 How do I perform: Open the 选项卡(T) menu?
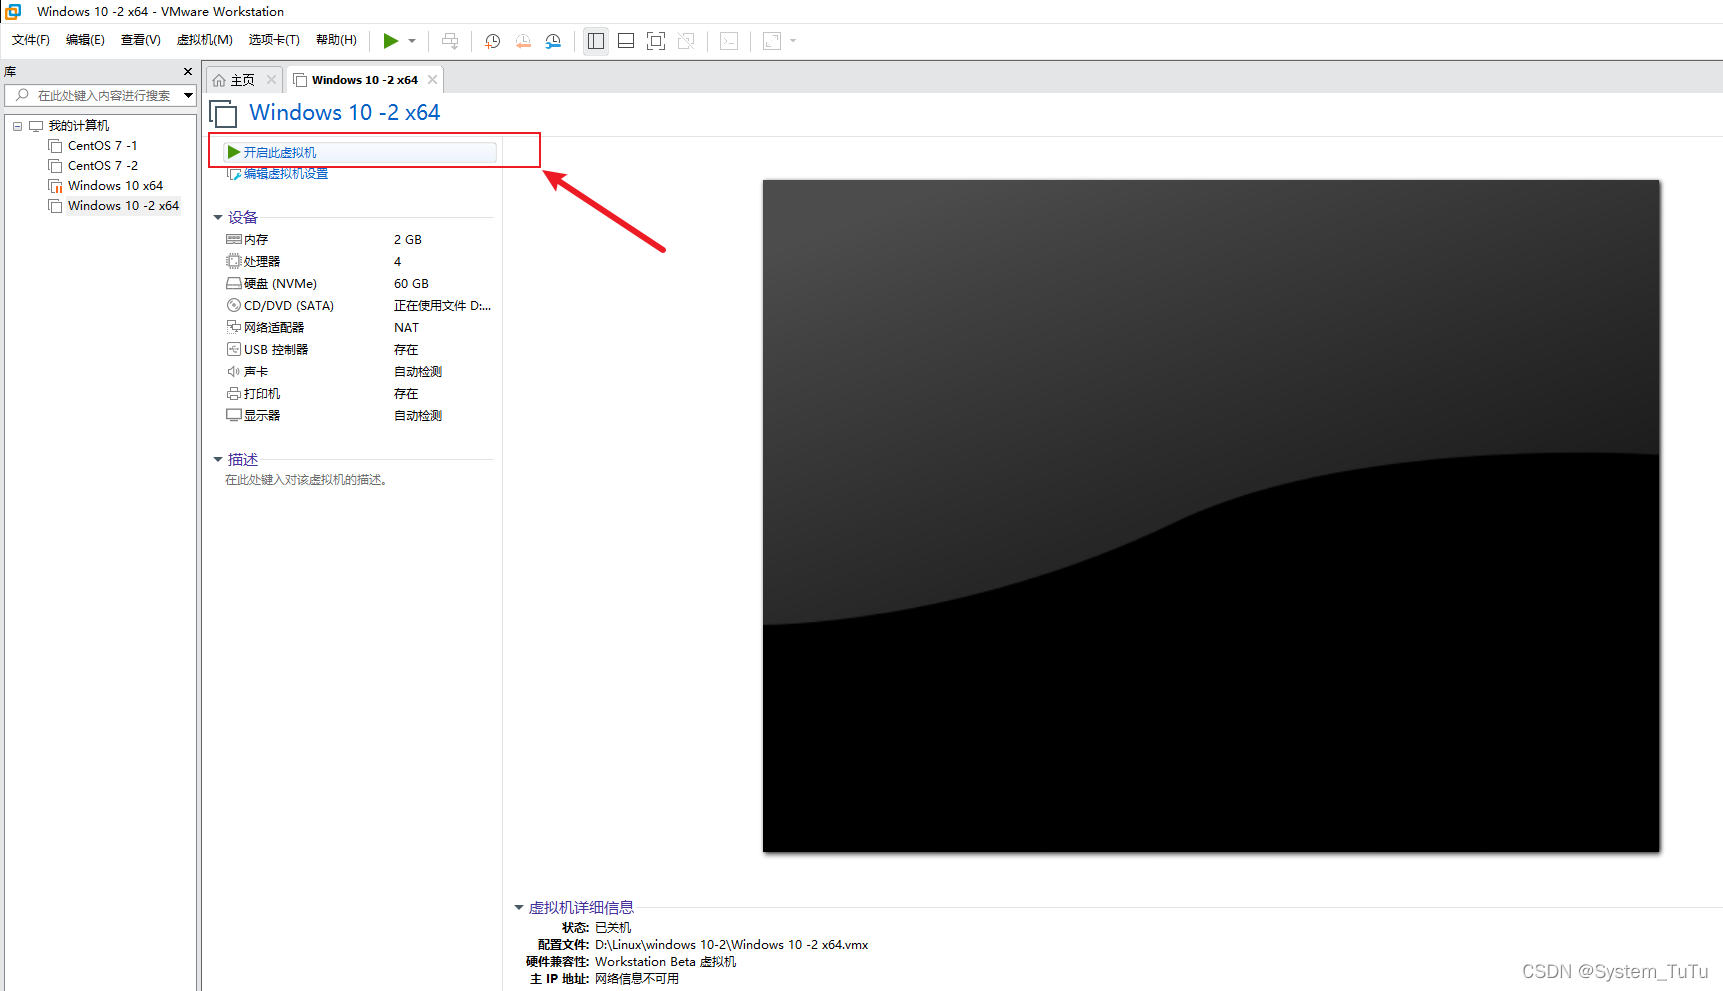tap(274, 40)
